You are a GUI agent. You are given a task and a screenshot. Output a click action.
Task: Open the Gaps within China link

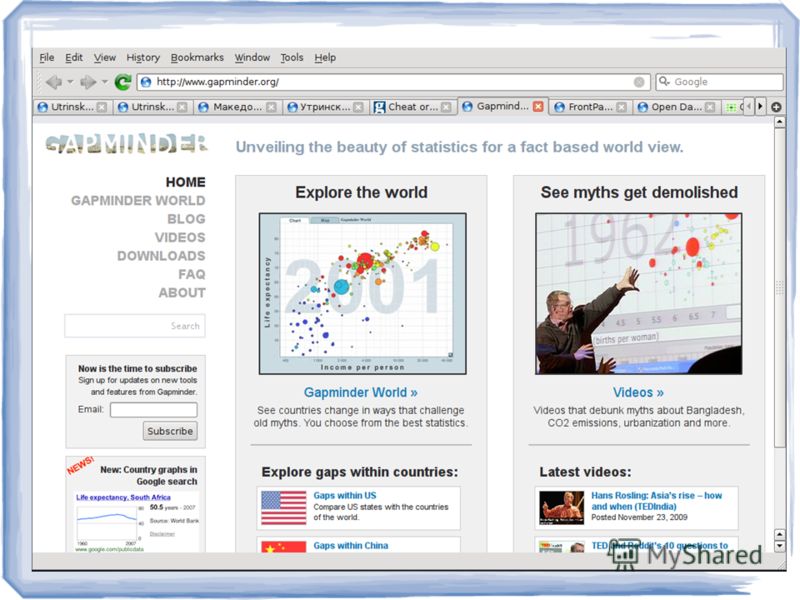pyautogui.click(x=351, y=545)
